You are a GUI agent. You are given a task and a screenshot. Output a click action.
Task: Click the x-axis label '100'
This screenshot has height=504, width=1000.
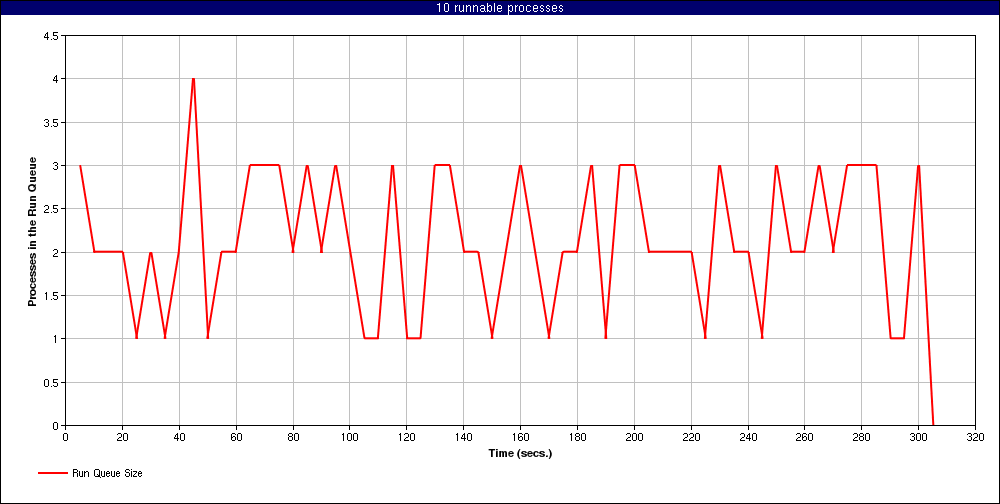349,437
